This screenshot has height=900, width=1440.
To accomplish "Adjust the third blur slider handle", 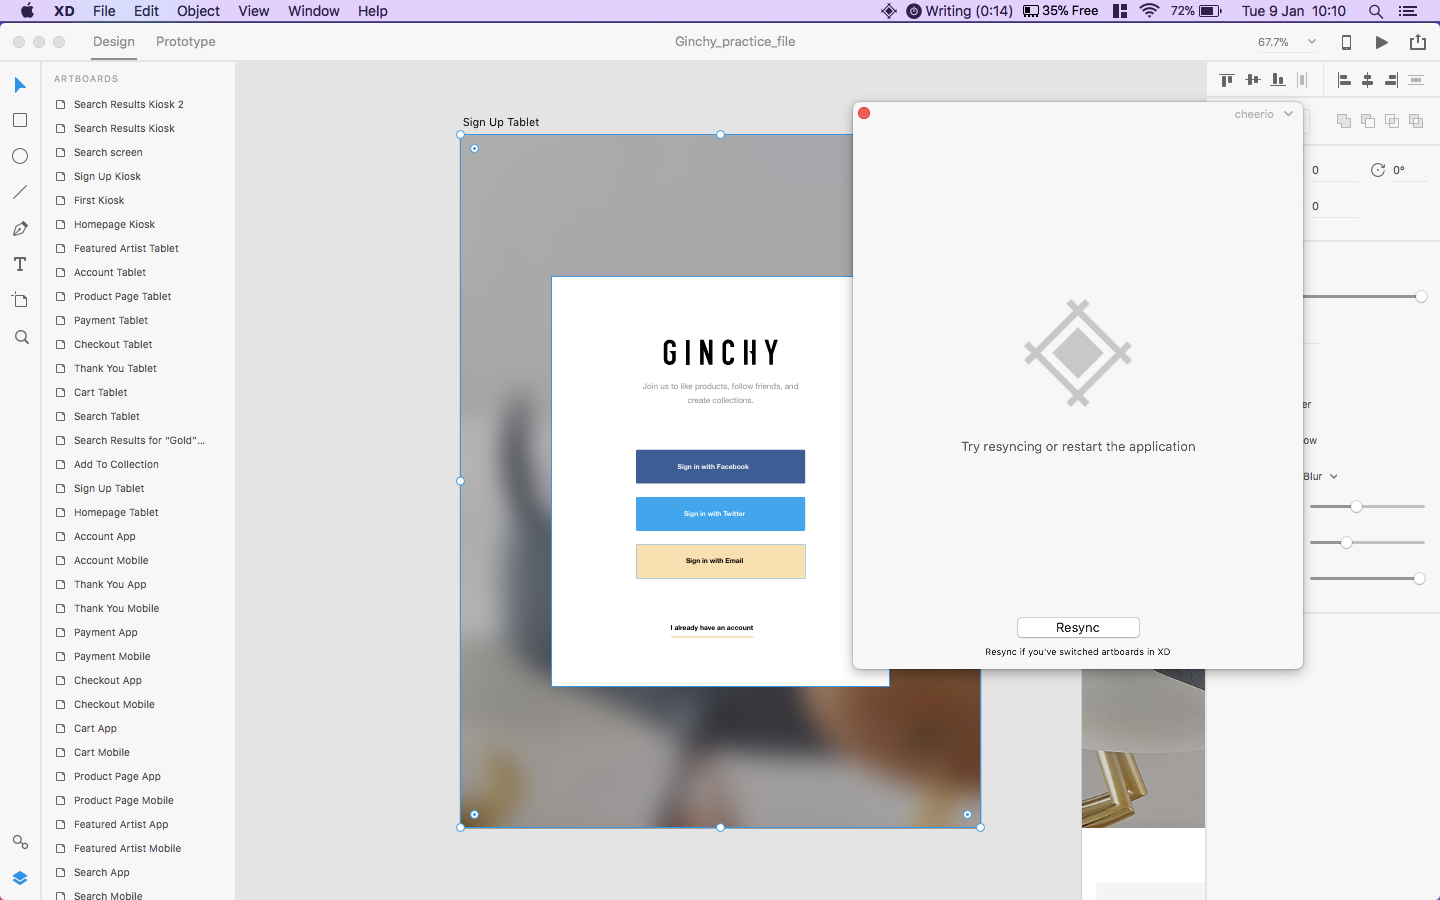I will click(x=1419, y=579).
